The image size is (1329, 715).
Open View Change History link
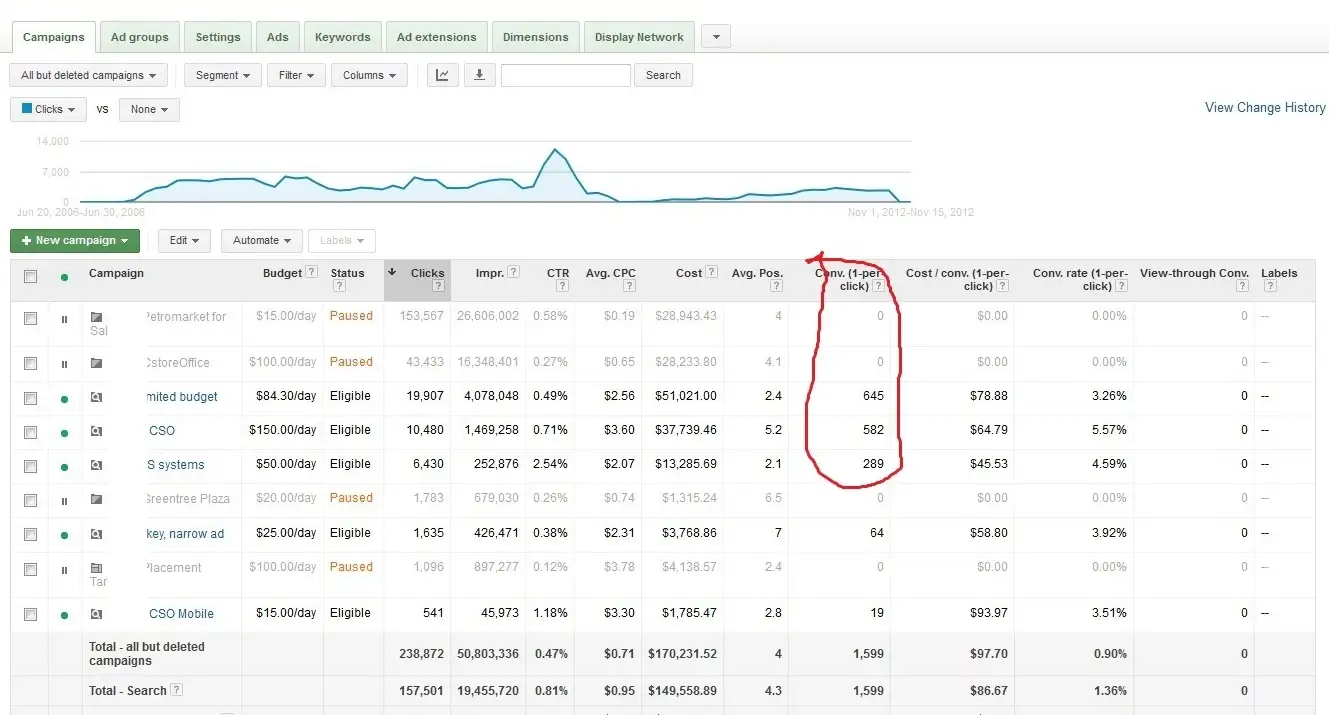tap(1265, 107)
